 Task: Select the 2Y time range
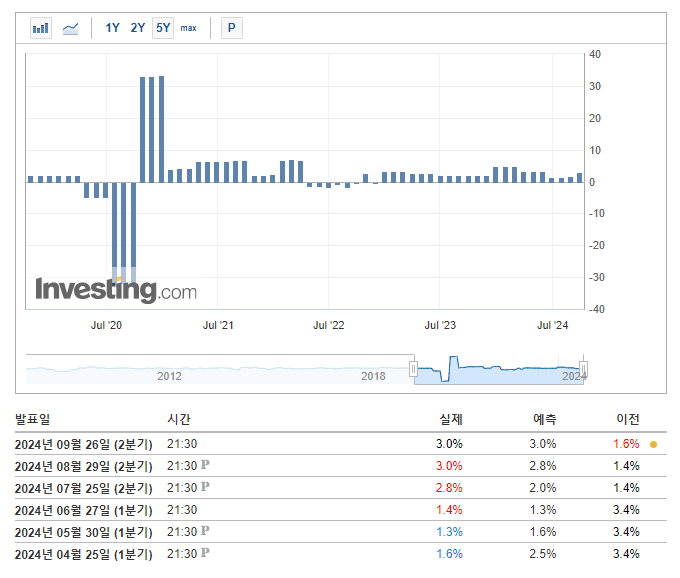pyautogui.click(x=137, y=28)
